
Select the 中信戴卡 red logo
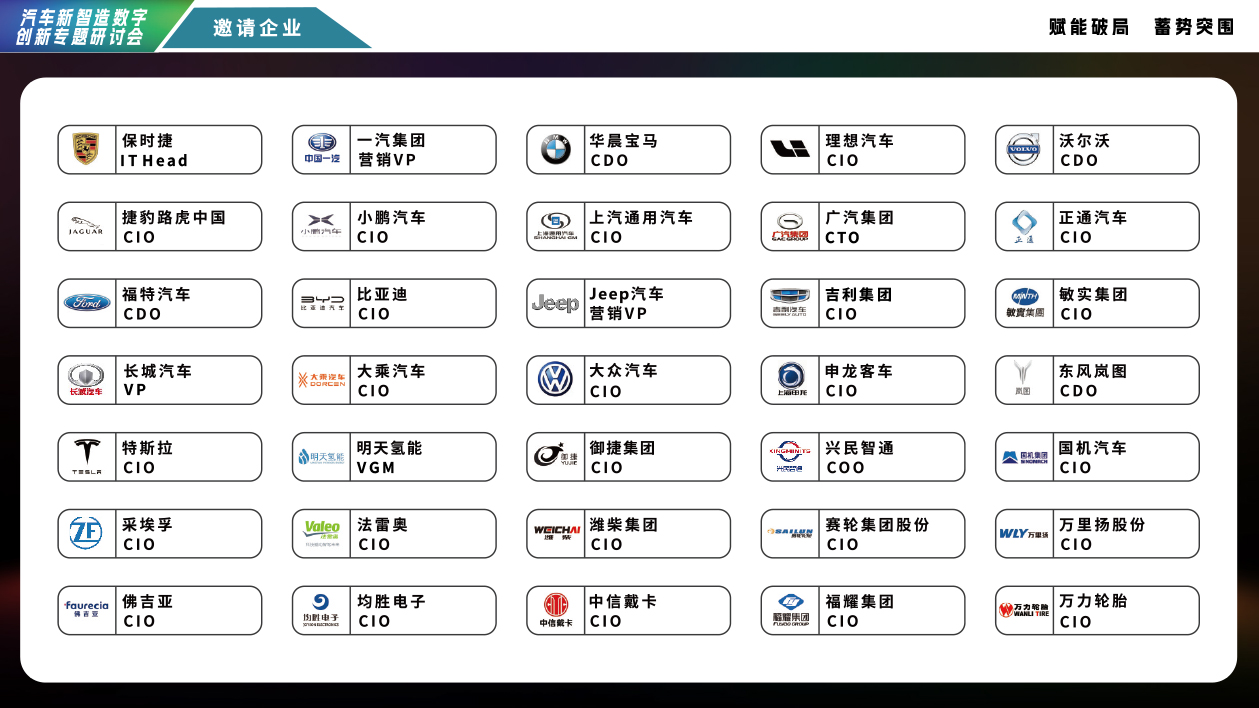[556, 610]
